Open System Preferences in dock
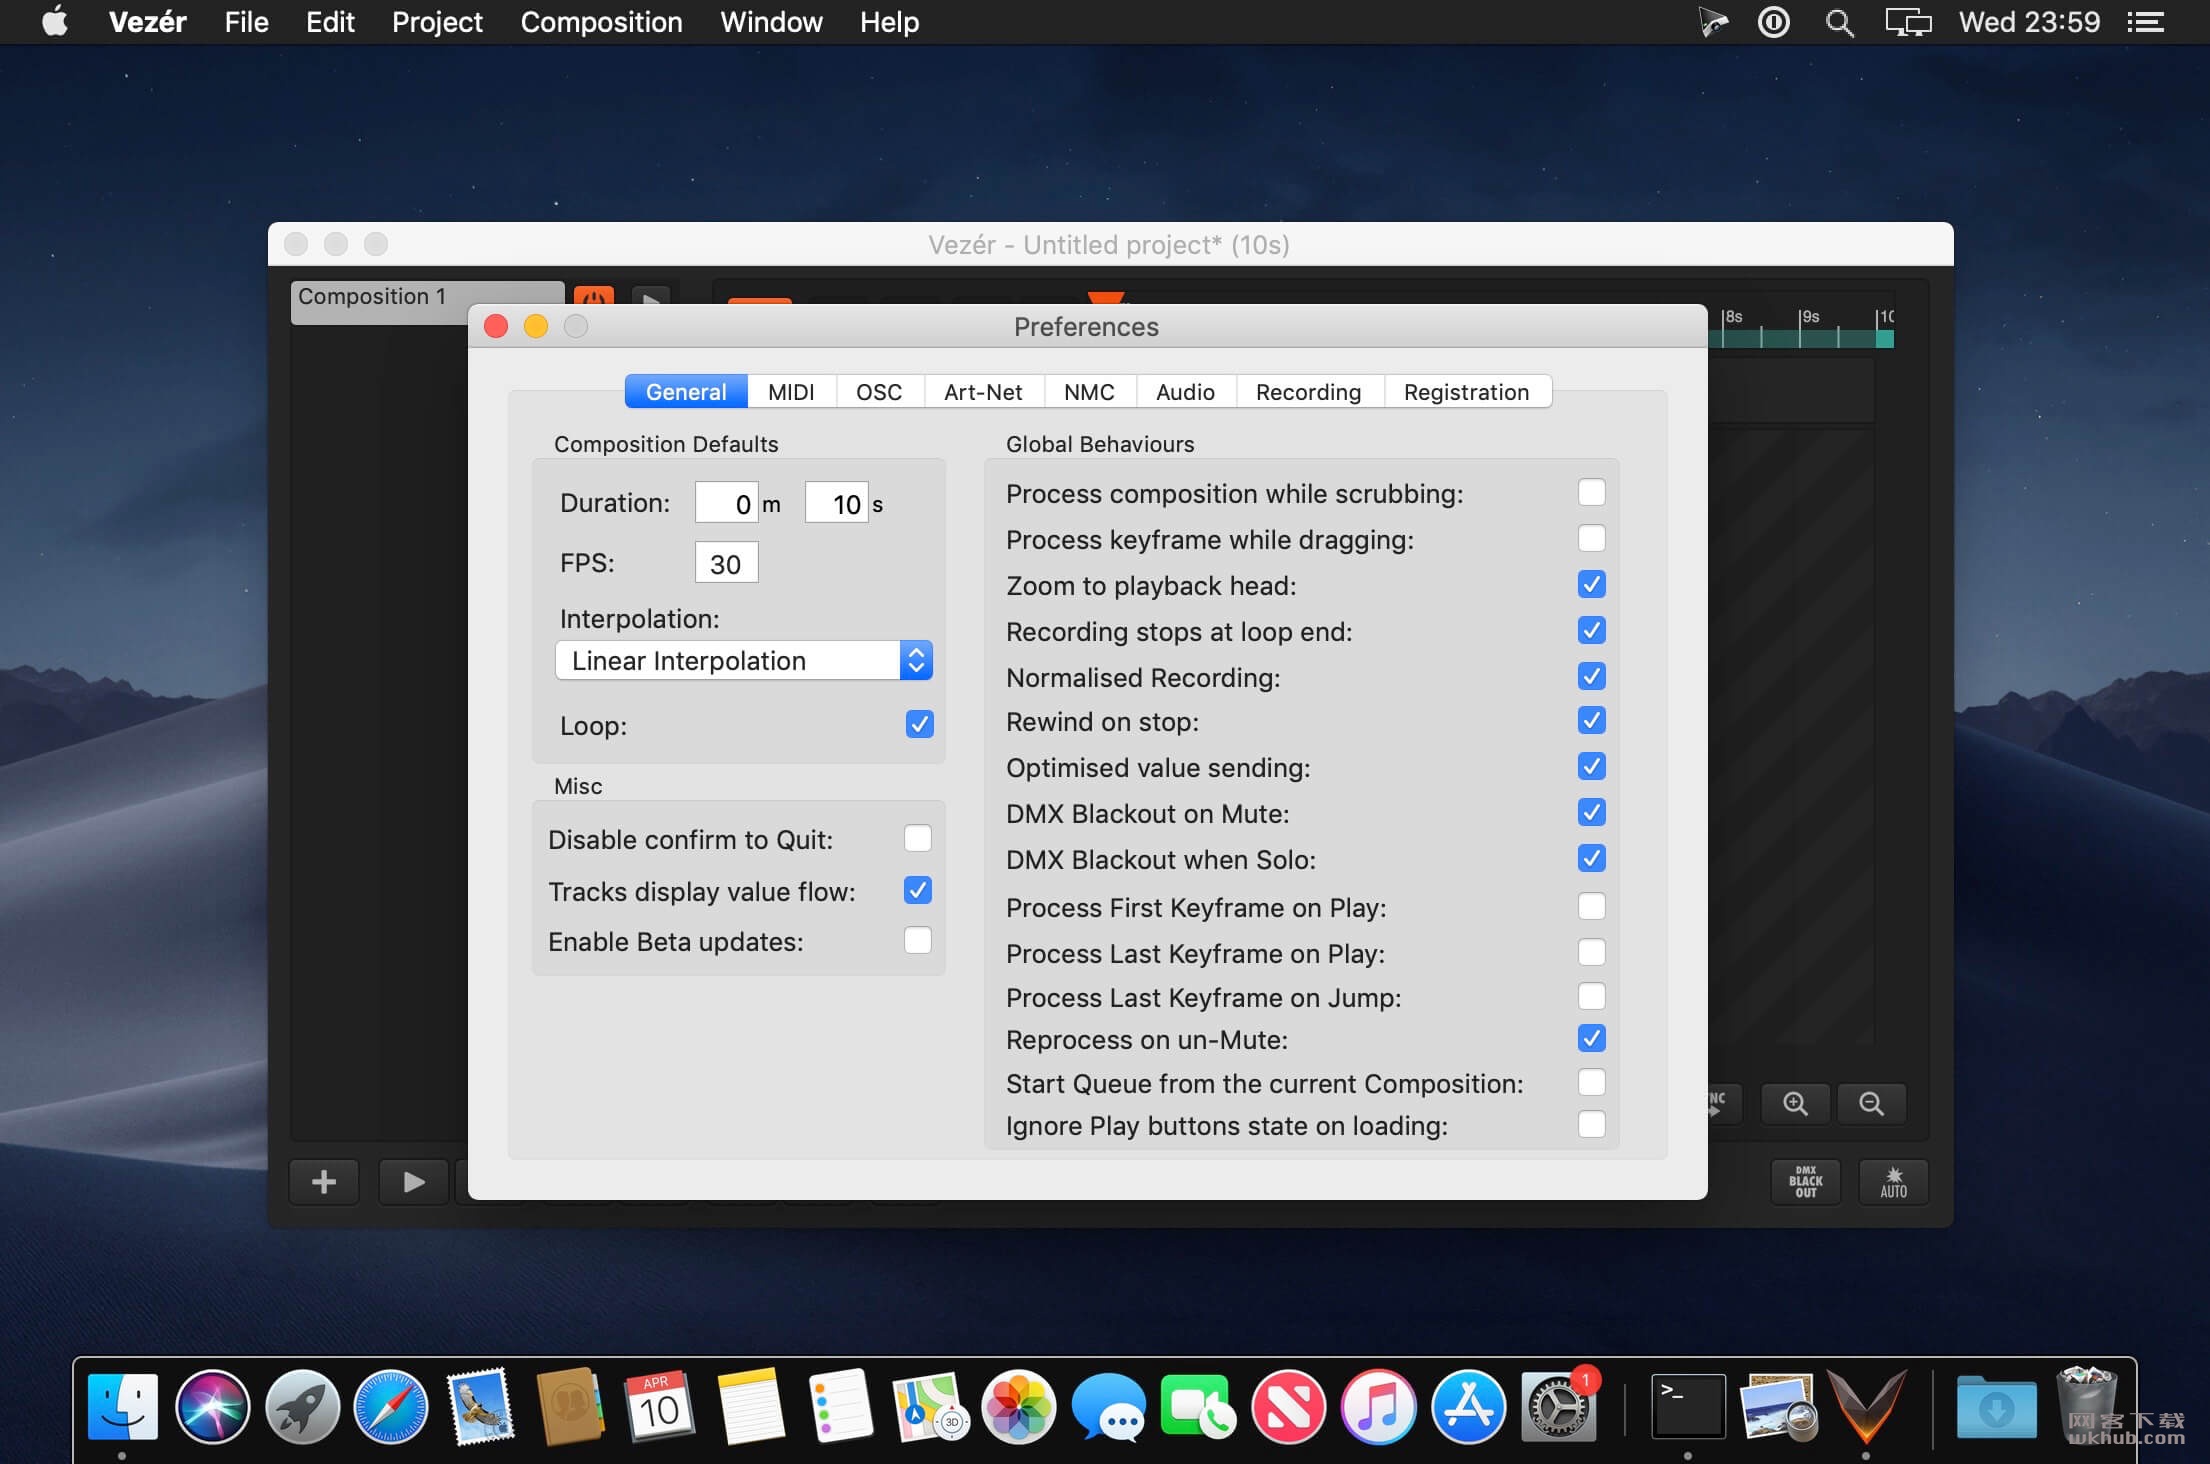The height and width of the screenshot is (1464, 2210). point(1558,1407)
